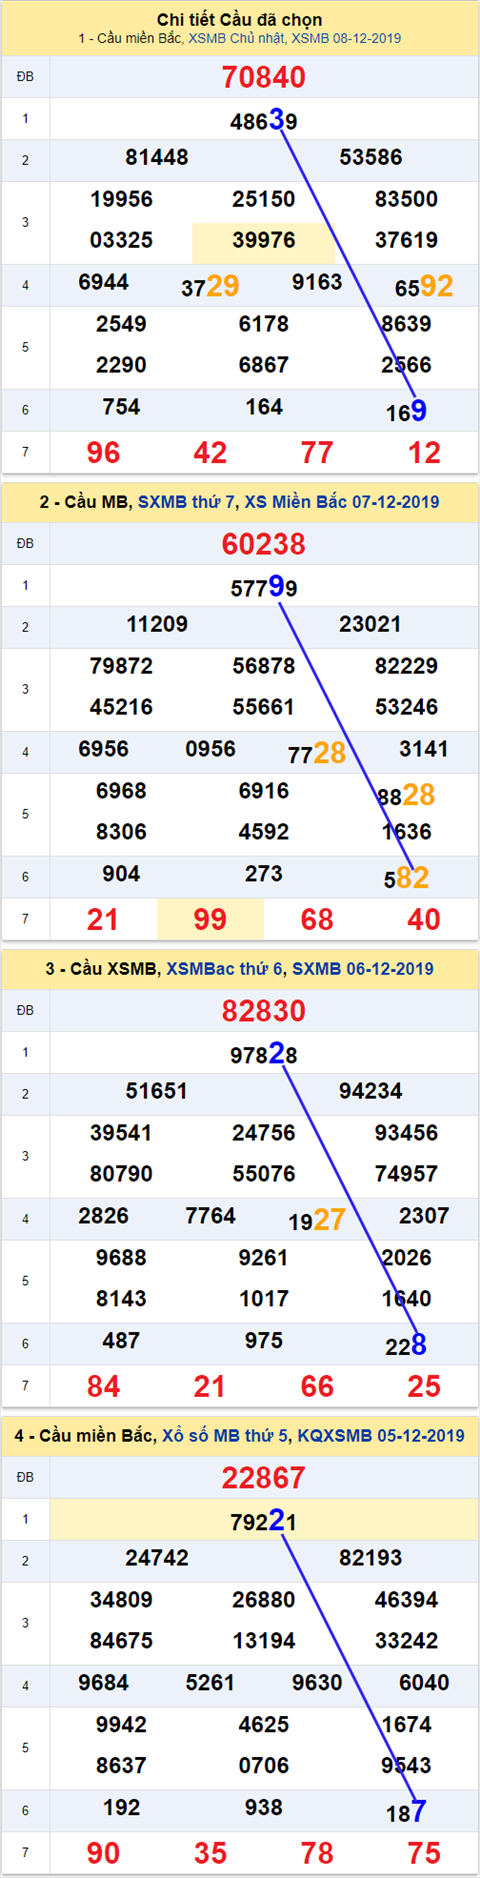Select special prize number 70840
Screen dimensions: 480x1878
tap(264, 77)
